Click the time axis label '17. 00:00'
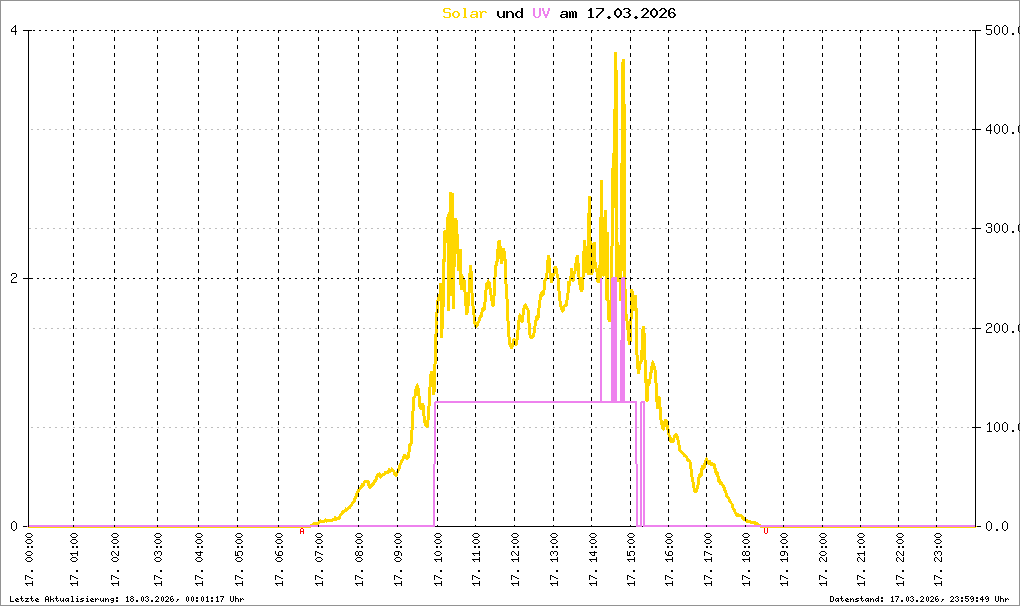The image size is (1020, 606). click(x=29, y=559)
